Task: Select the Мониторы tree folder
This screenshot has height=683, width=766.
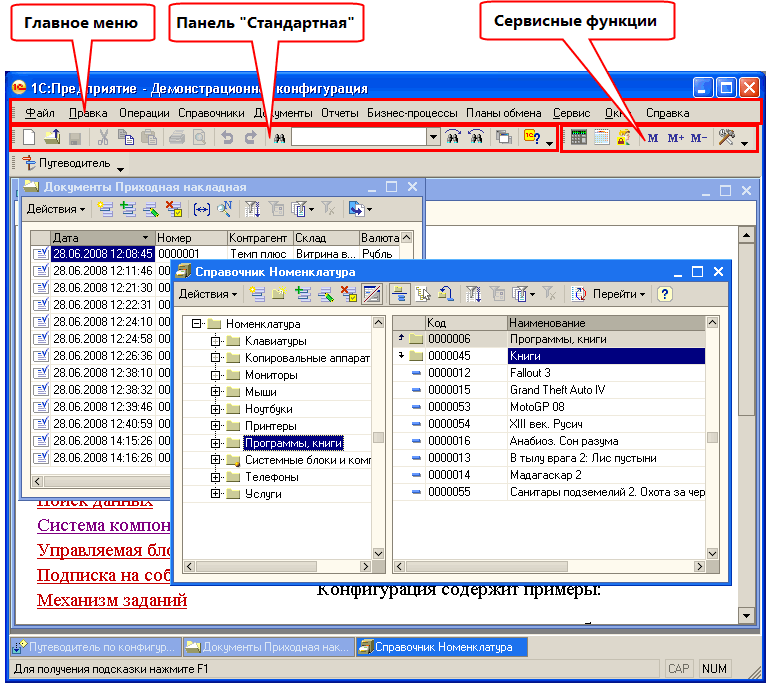Action: (x=271, y=375)
